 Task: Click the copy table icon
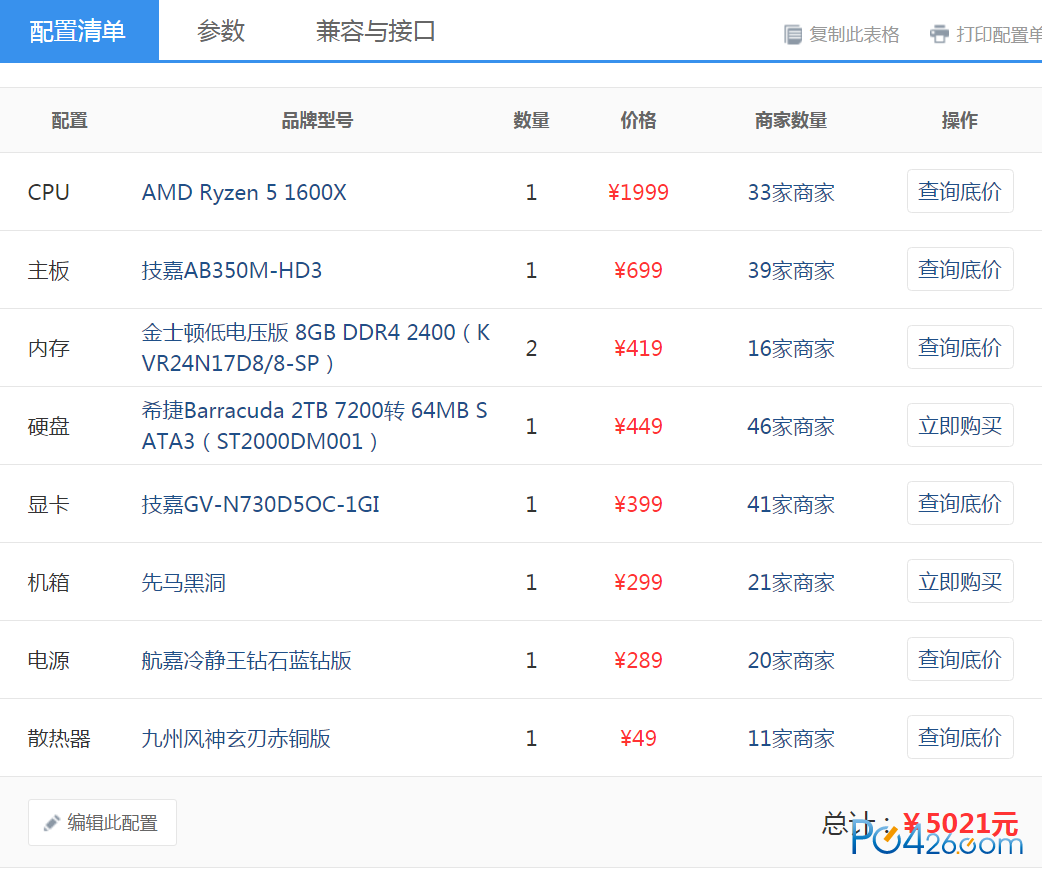[x=793, y=34]
